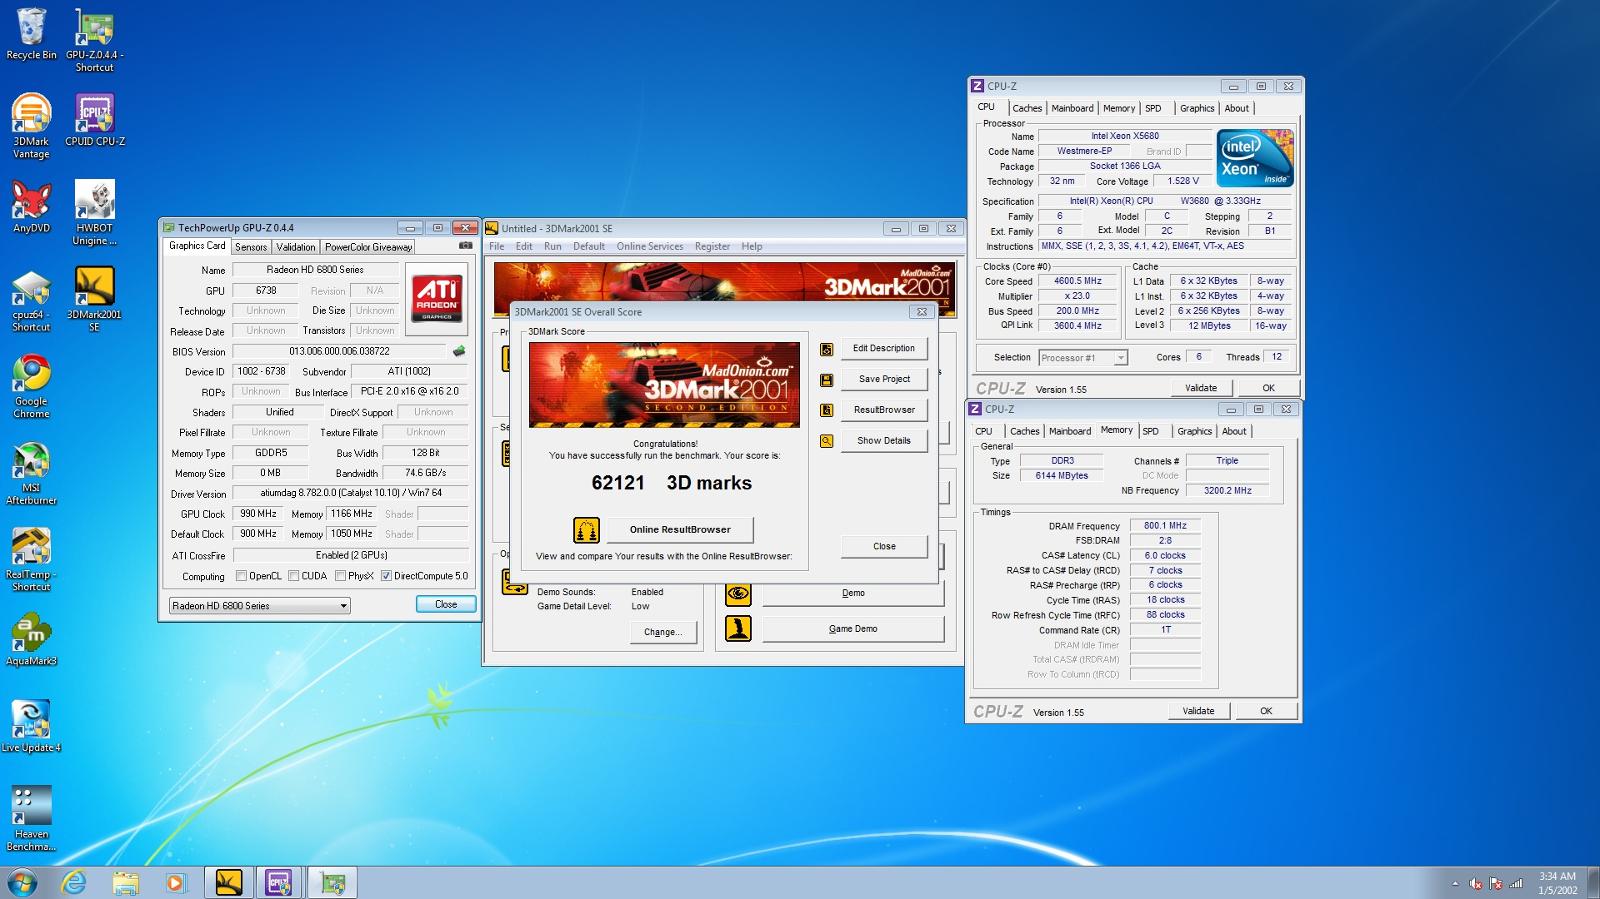This screenshot has width=1600, height=899.
Task: Click the volume icon in the system tray
Action: 1475,884
